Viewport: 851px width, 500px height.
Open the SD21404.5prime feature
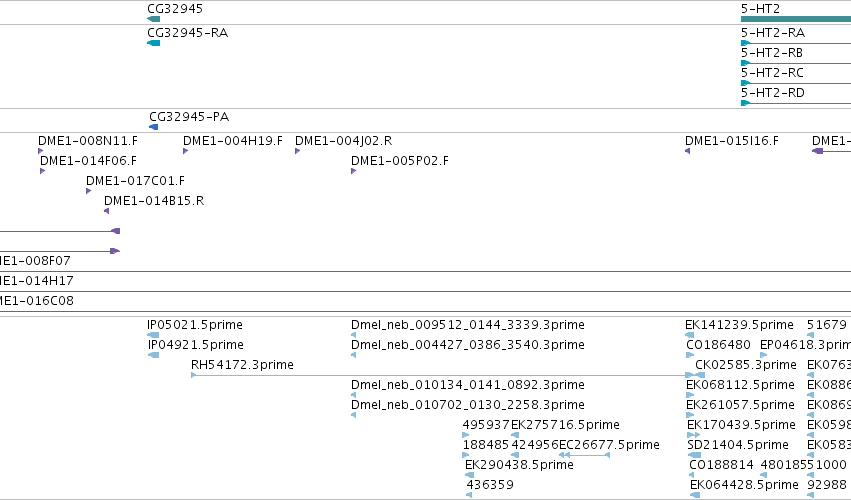click(738, 445)
